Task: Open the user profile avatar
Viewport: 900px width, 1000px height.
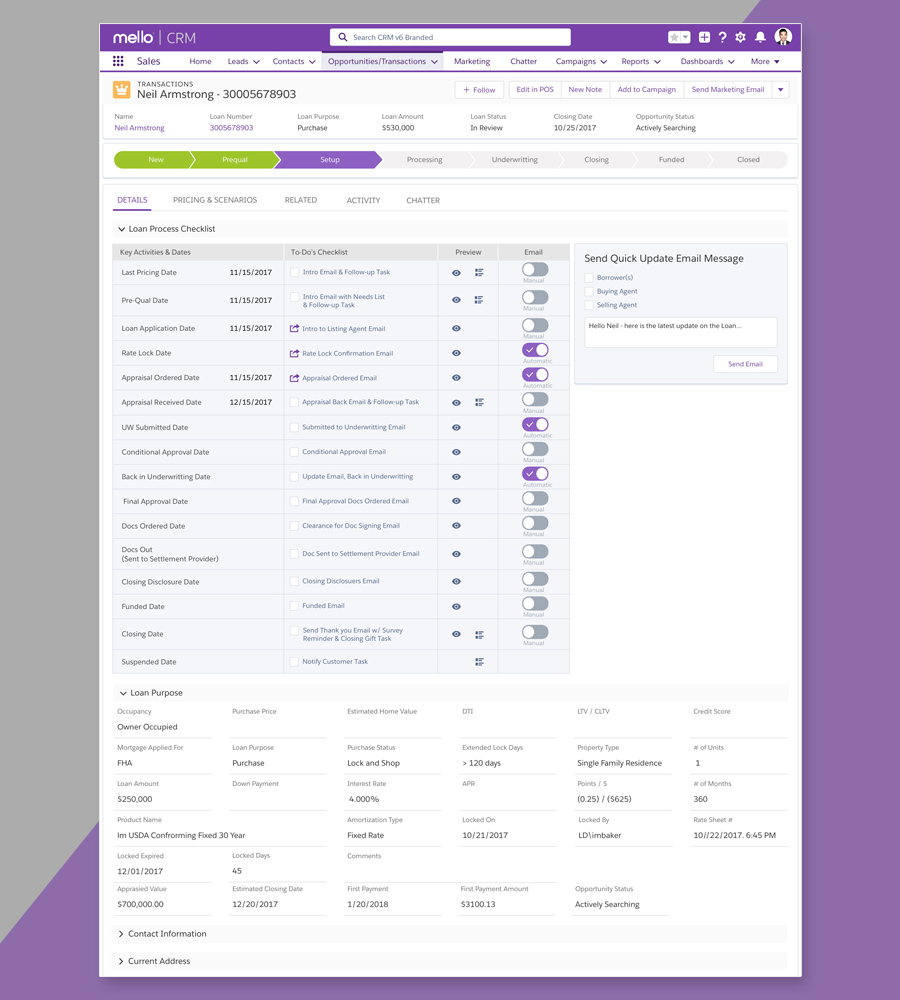Action: [x=783, y=36]
